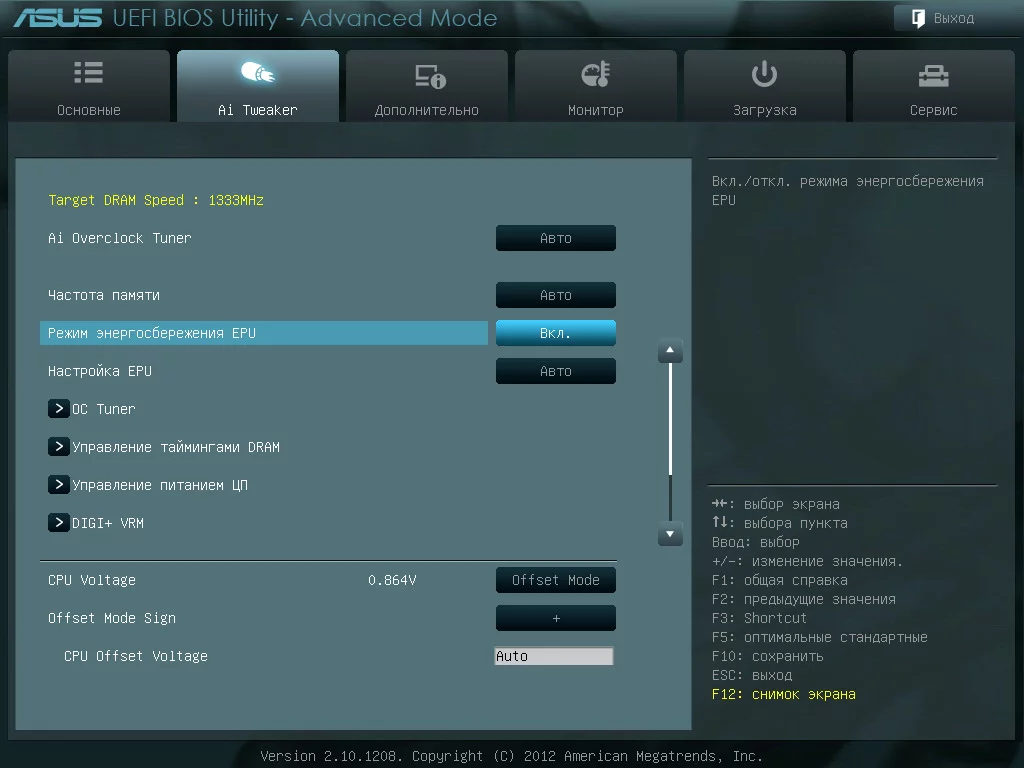Click the Offset Mode Sign label

click(112, 618)
